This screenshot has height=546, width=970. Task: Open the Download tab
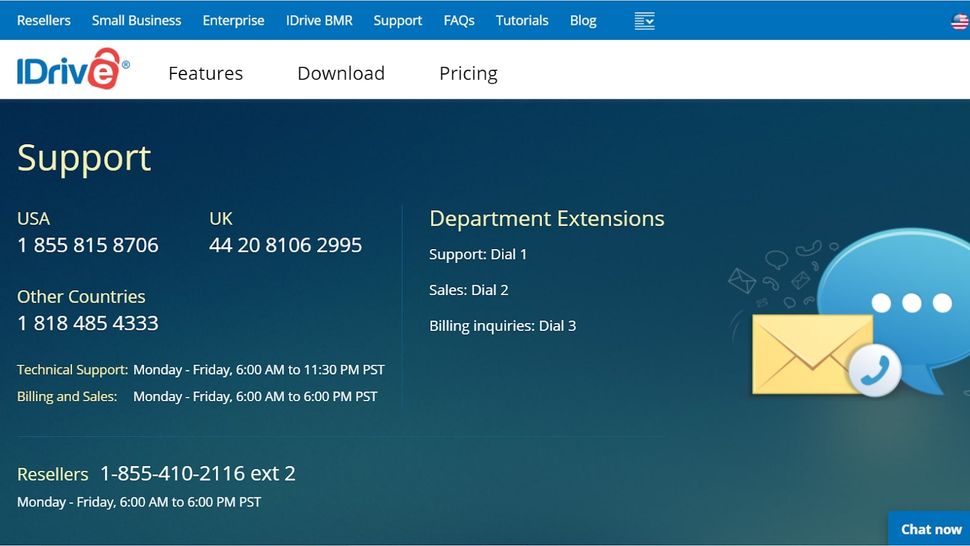[x=341, y=74]
